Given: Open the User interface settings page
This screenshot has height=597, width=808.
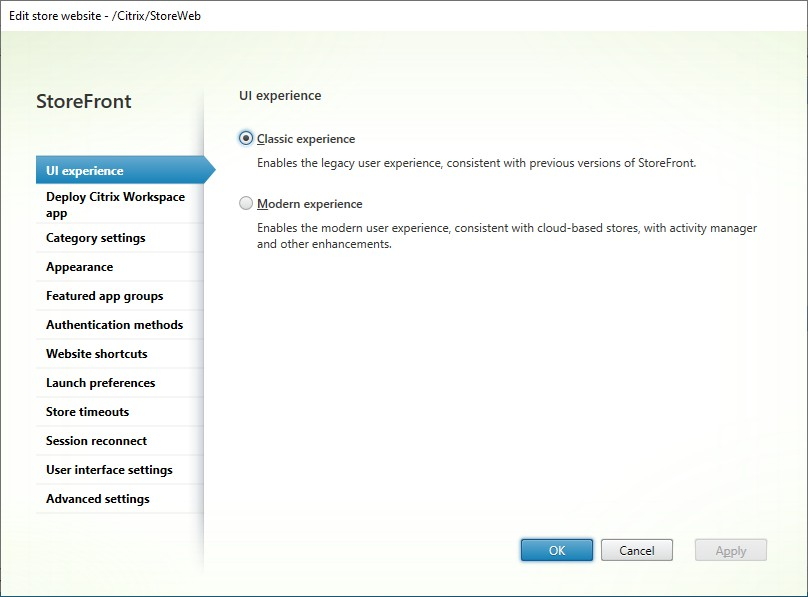Looking at the screenshot, I should pos(109,469).
